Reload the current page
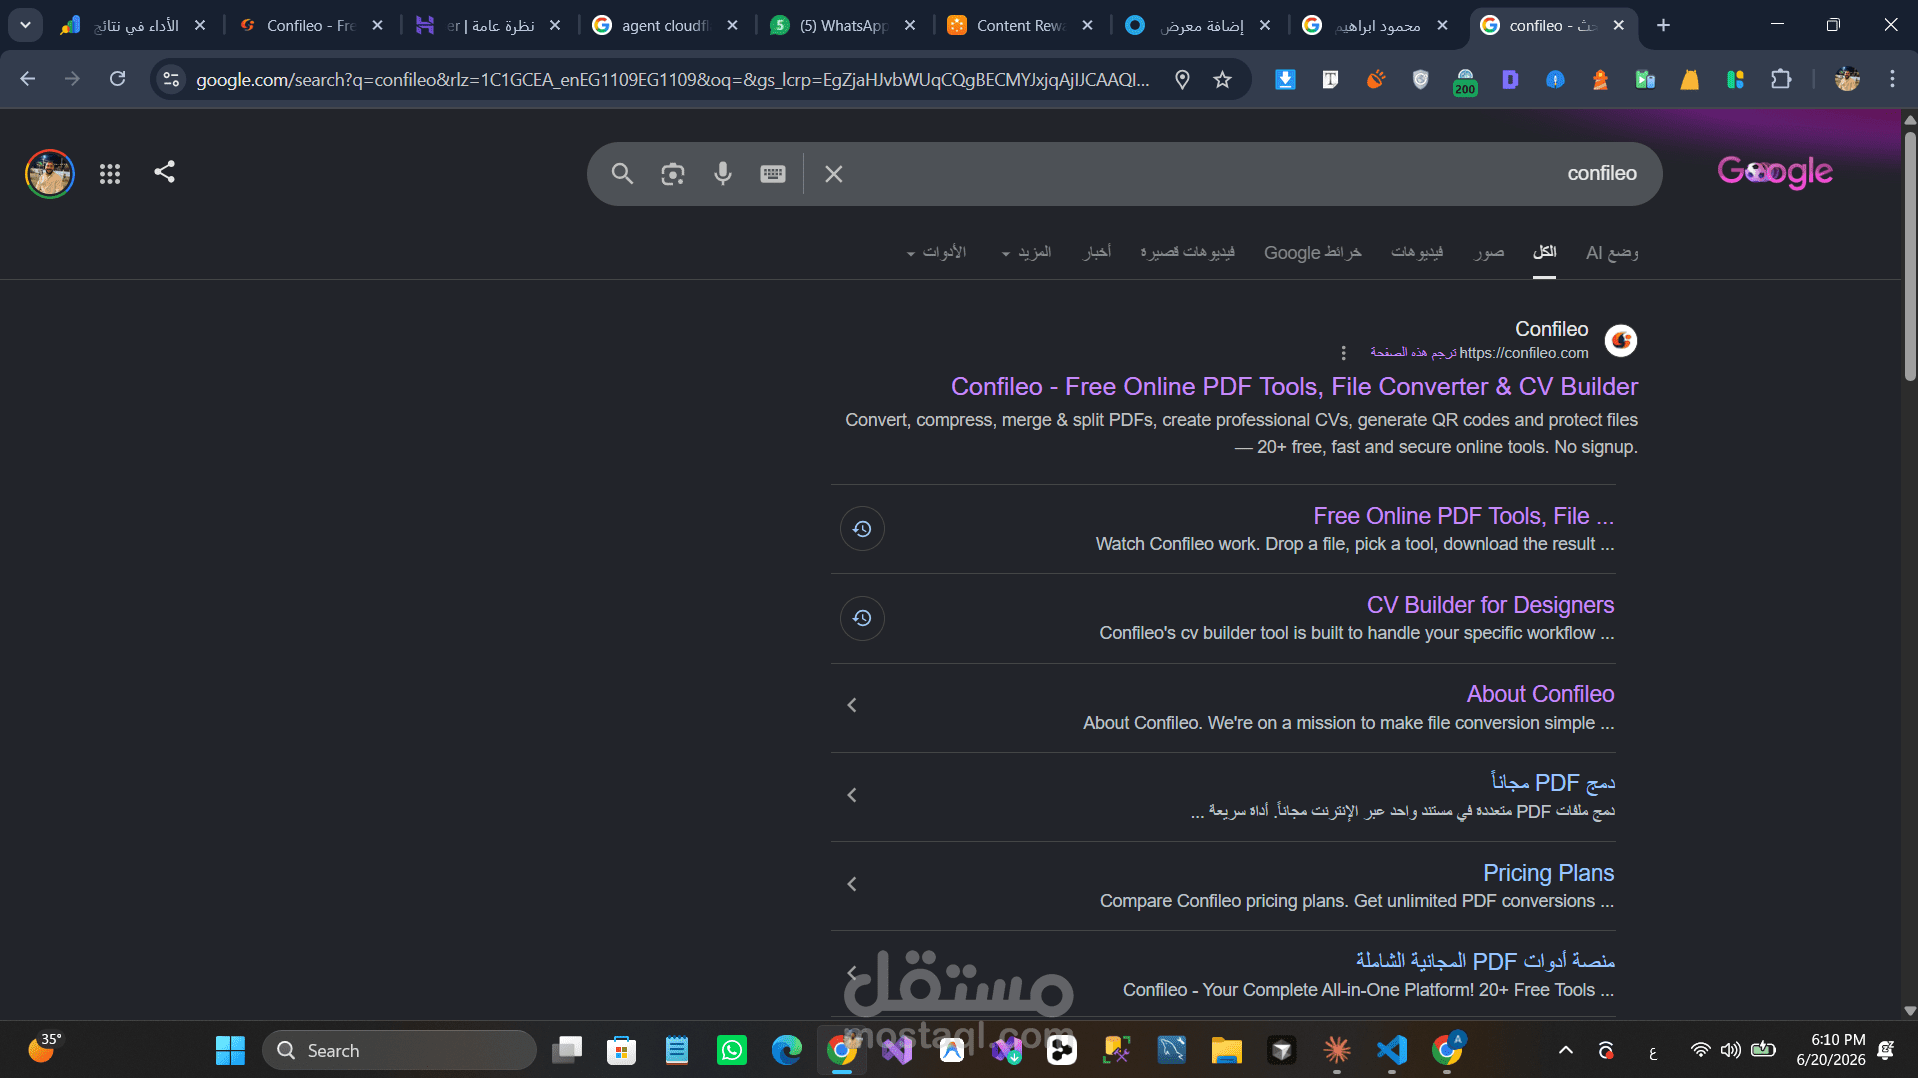The height and width of the screenshot is (1078, 1918). pos(118,79)
